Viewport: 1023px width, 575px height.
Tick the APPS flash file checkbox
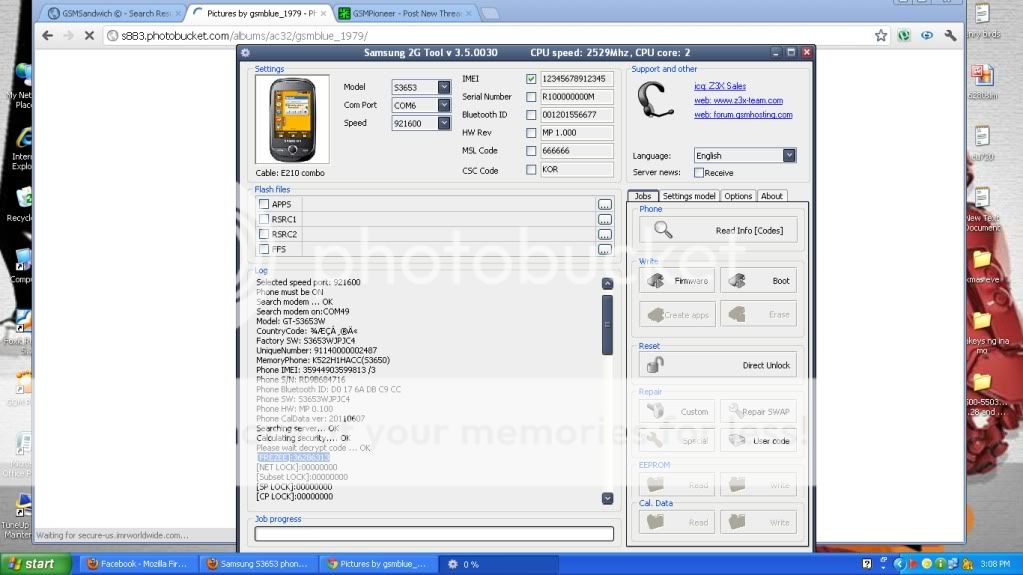(264, 204)
